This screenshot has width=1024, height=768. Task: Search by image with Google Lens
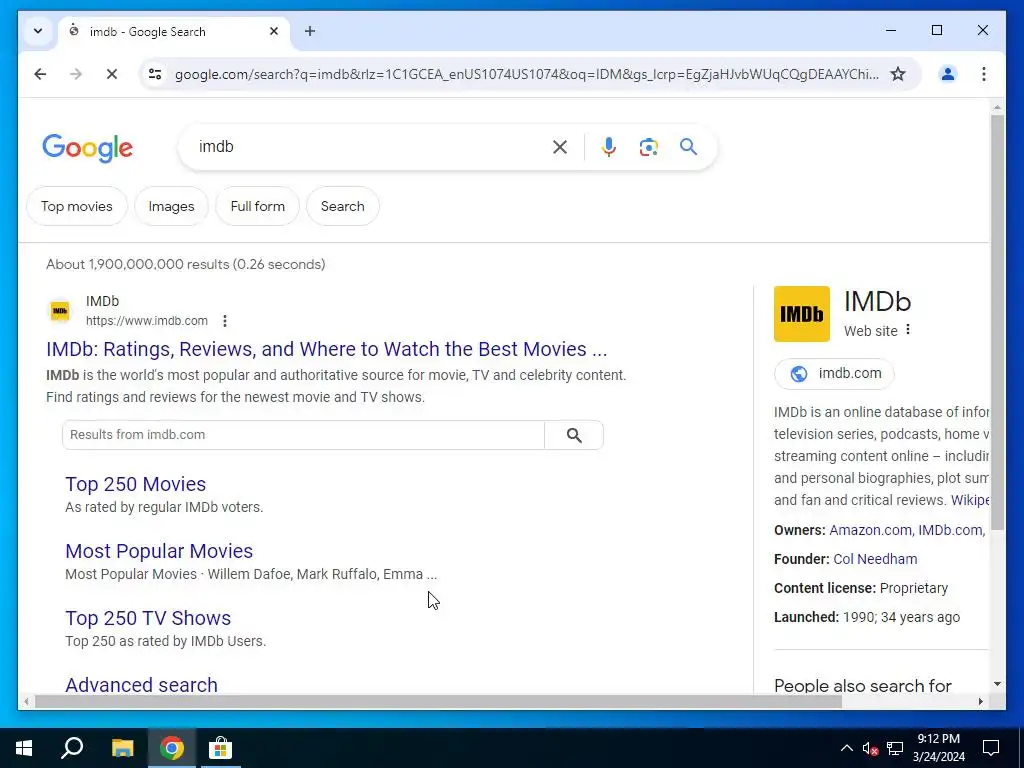pyautogui.click(x=648, y=147)
